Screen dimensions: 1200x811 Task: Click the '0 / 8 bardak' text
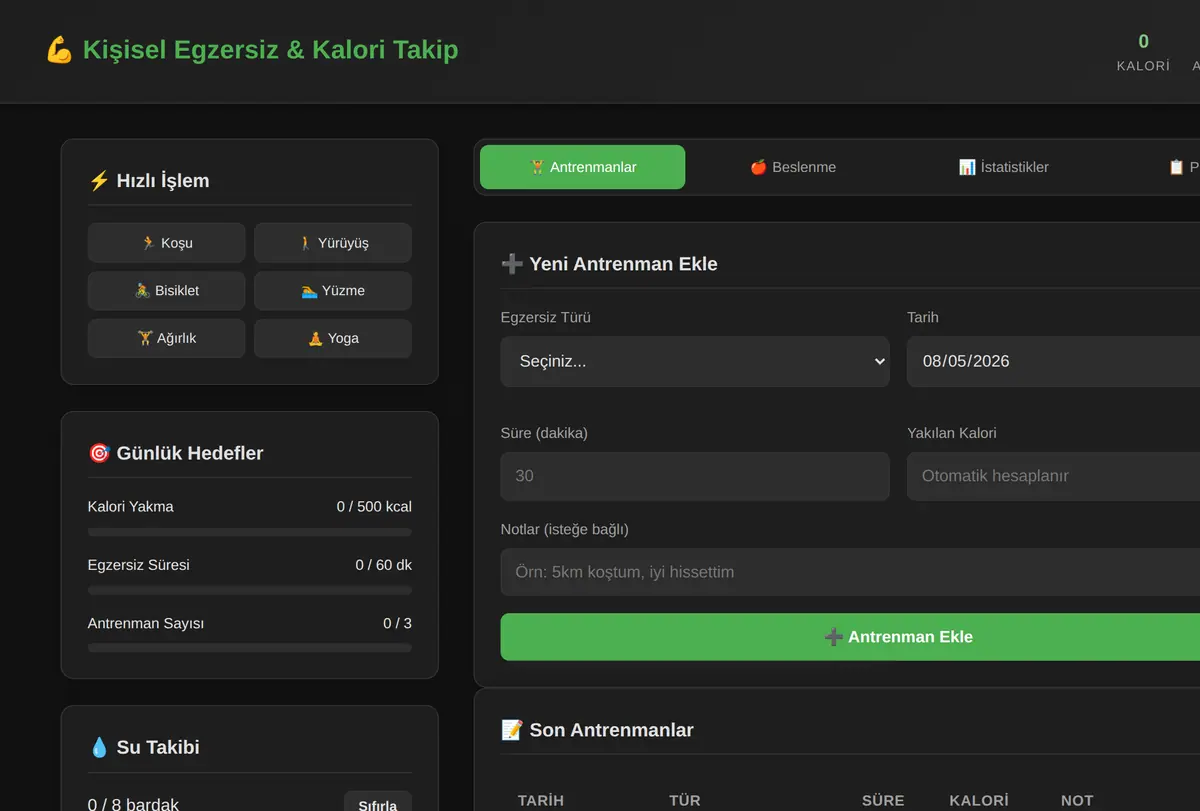click(133, 804)
